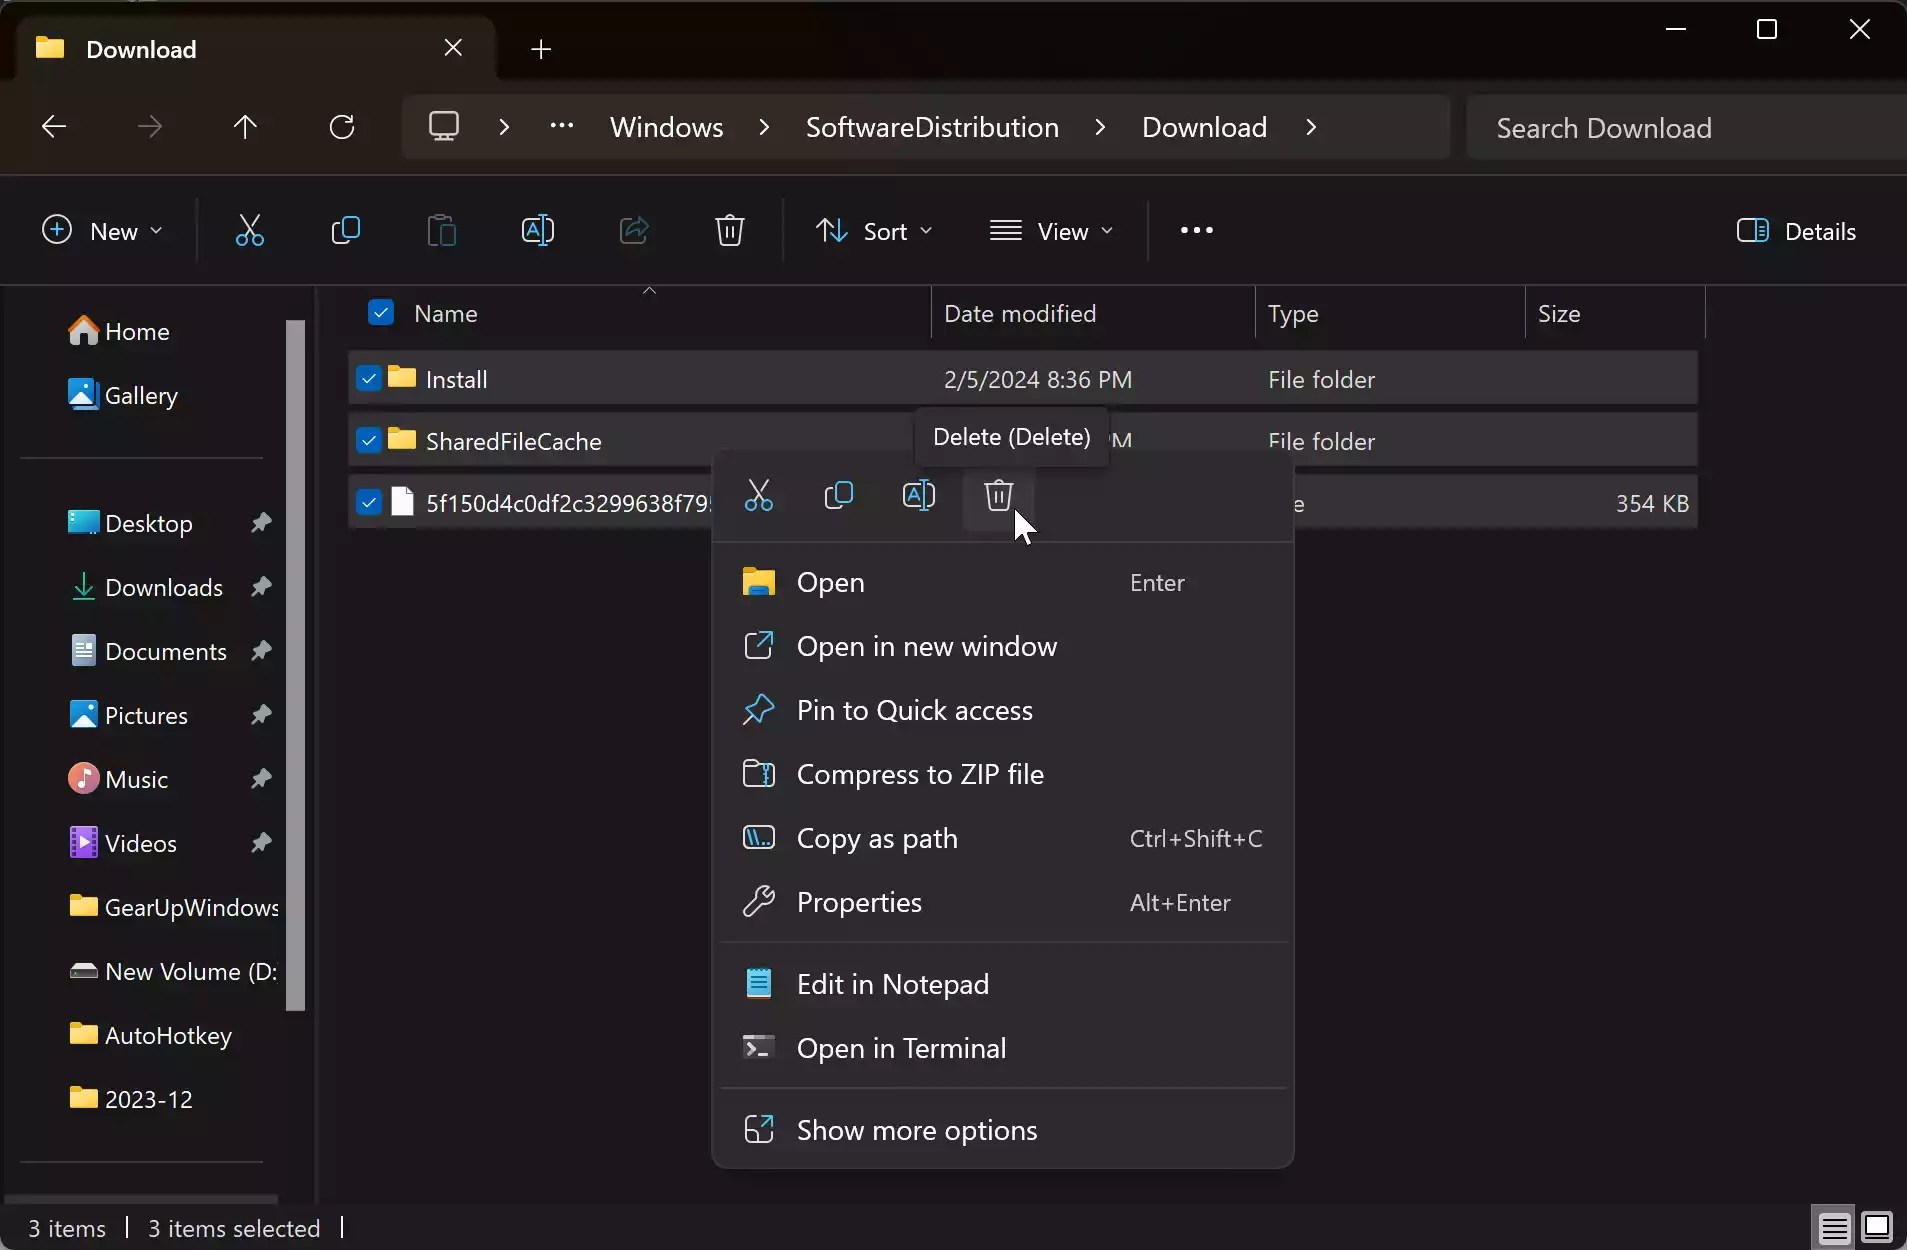Open the Share icon in the toolbar
Screen dimensions: 1907x1250
tap(634, 230)
